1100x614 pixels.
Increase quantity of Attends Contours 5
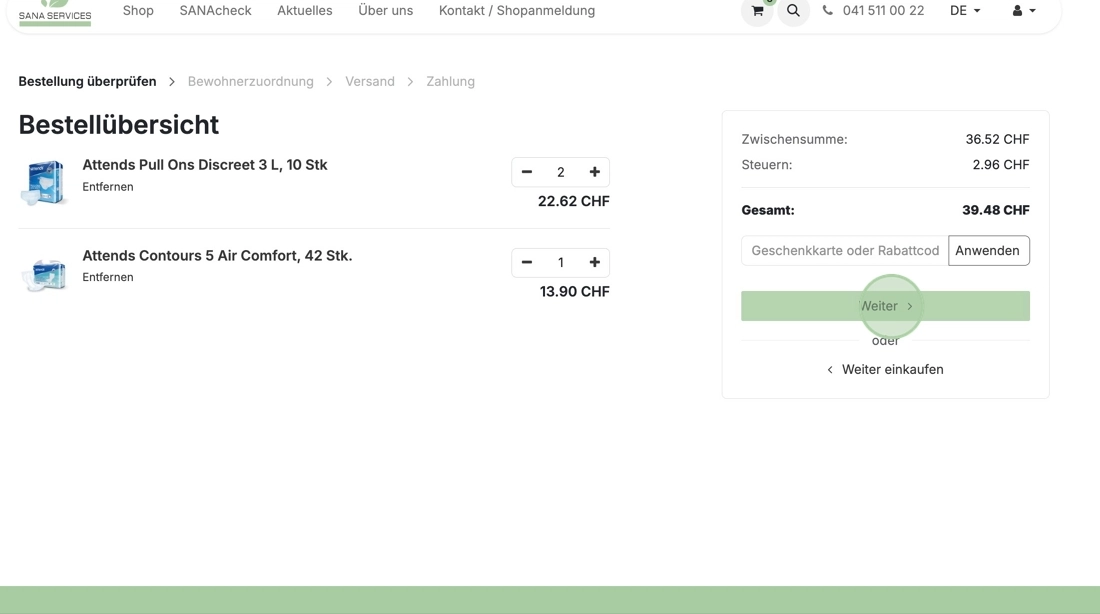coord(594,262)
